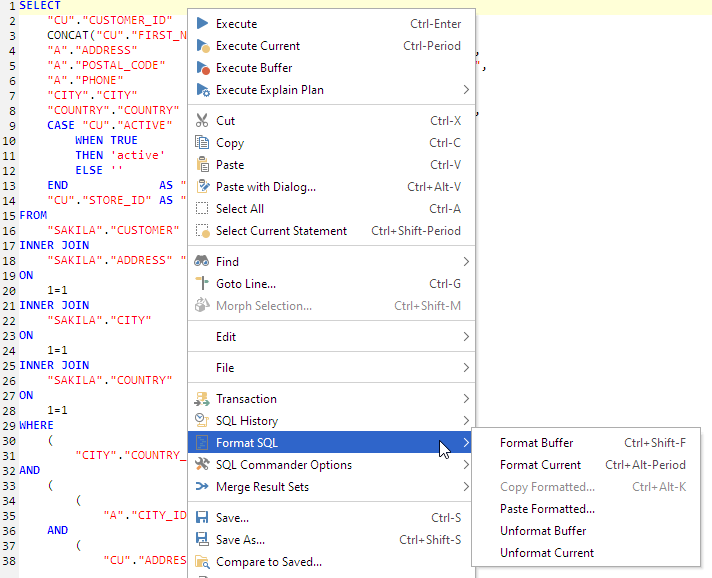
Task: Click Unformat Current in submenu
Action: point(547,553)
